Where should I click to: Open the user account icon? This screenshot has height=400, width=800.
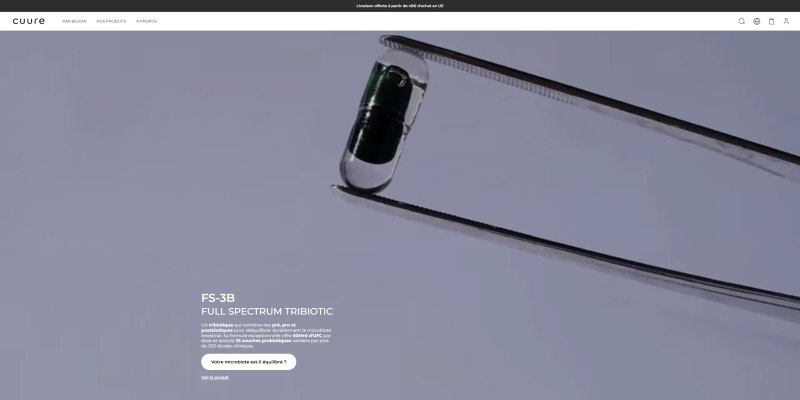point(786,21)
